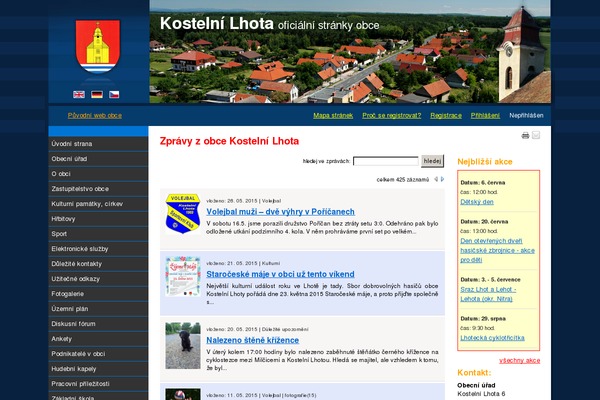Select 'Hudební kapely' menu item
The height and width of the screenshot is (400, 600).
[98, 369]
